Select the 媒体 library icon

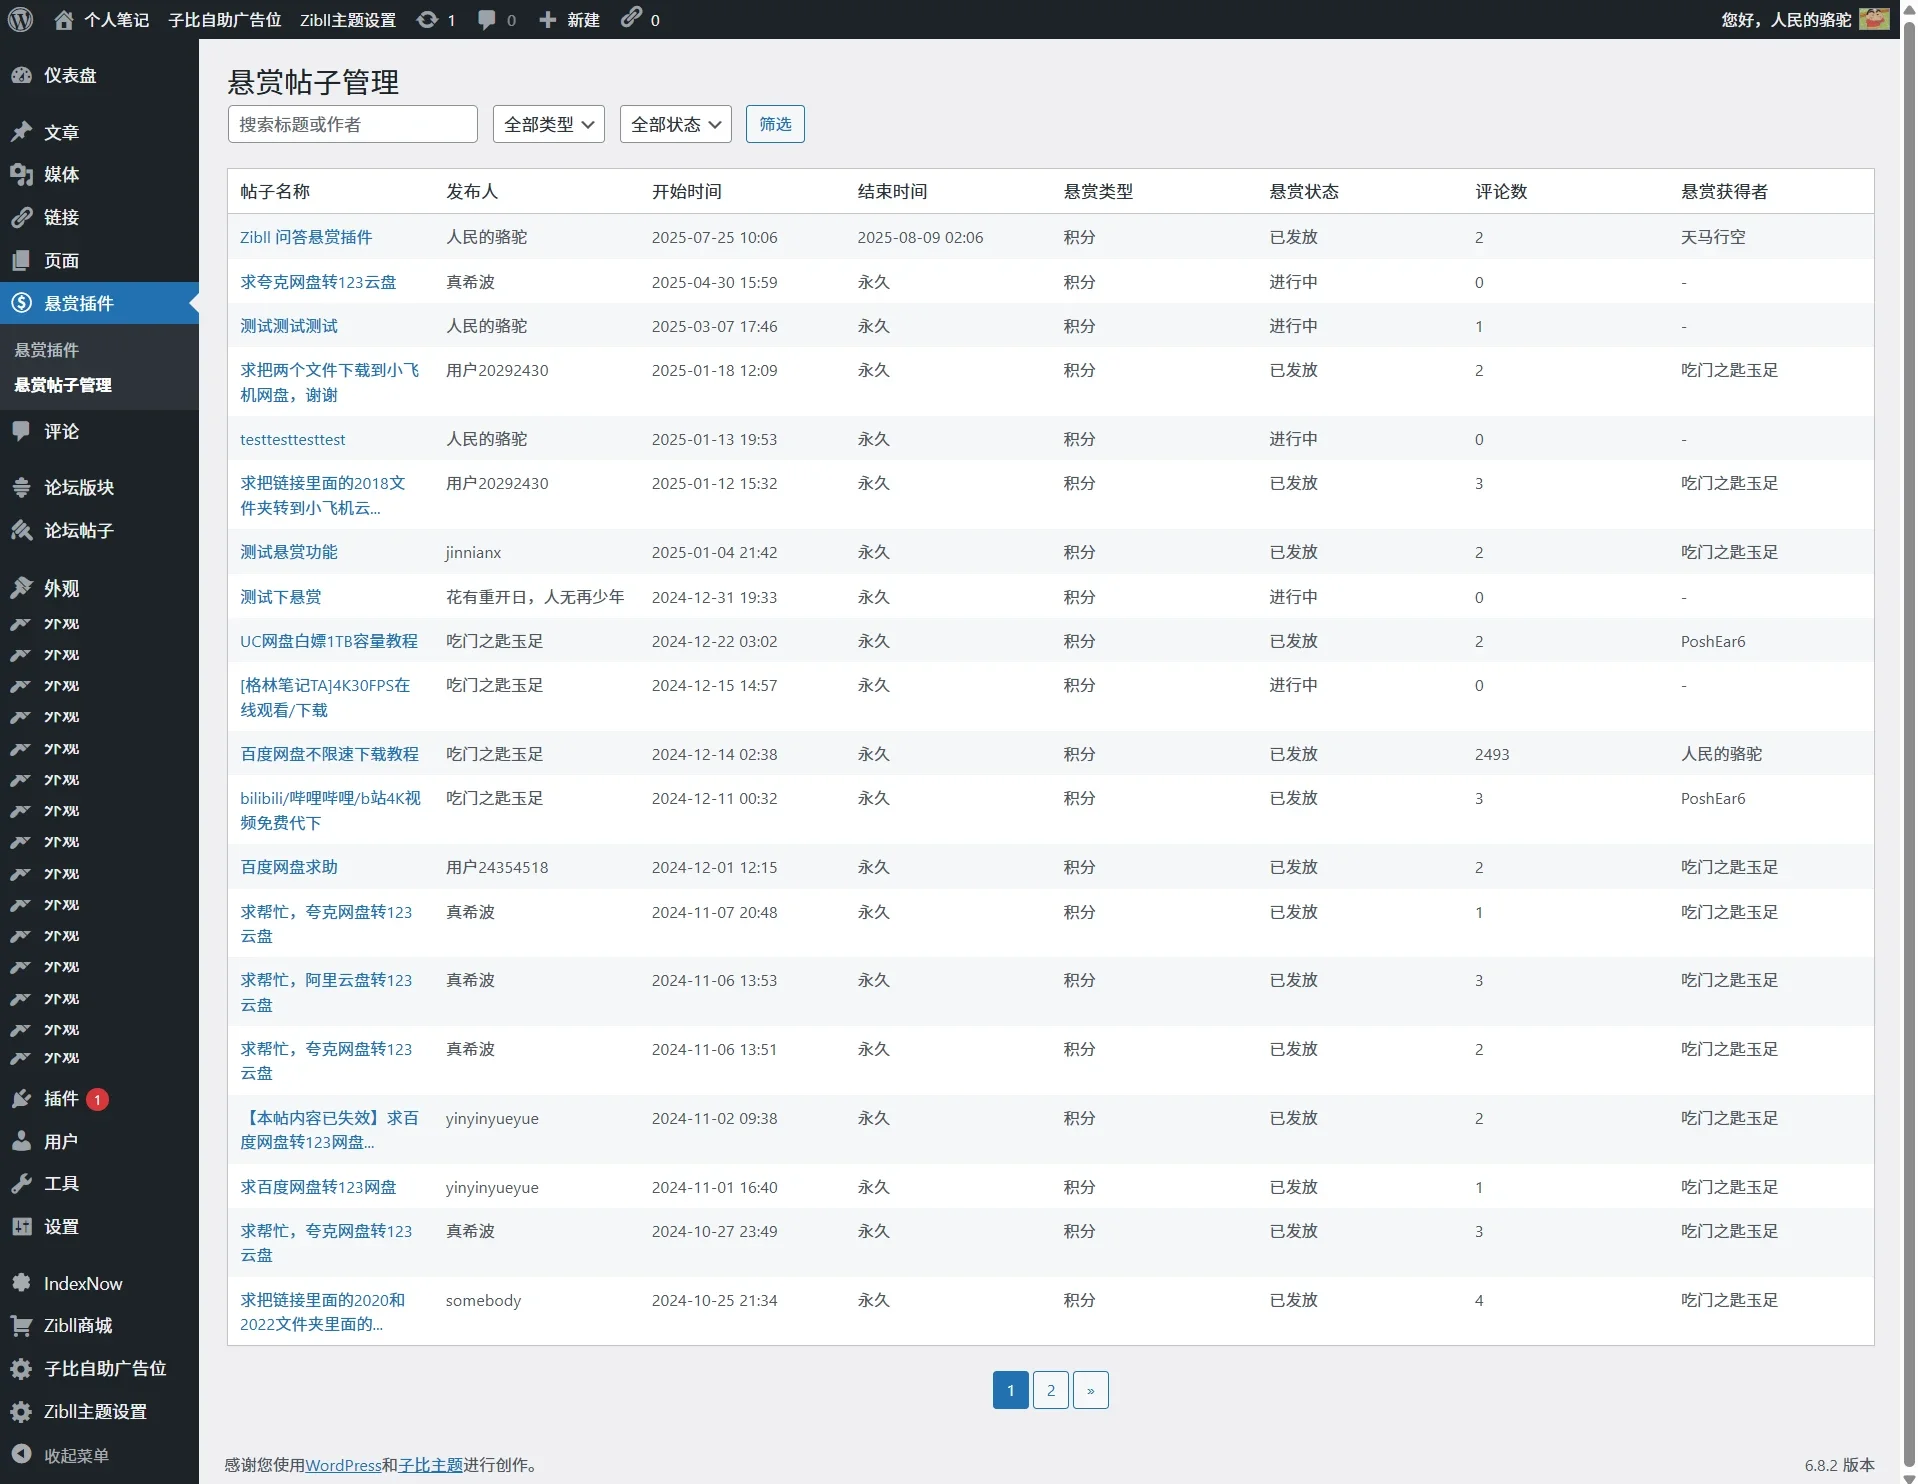(x=22, y=174)
